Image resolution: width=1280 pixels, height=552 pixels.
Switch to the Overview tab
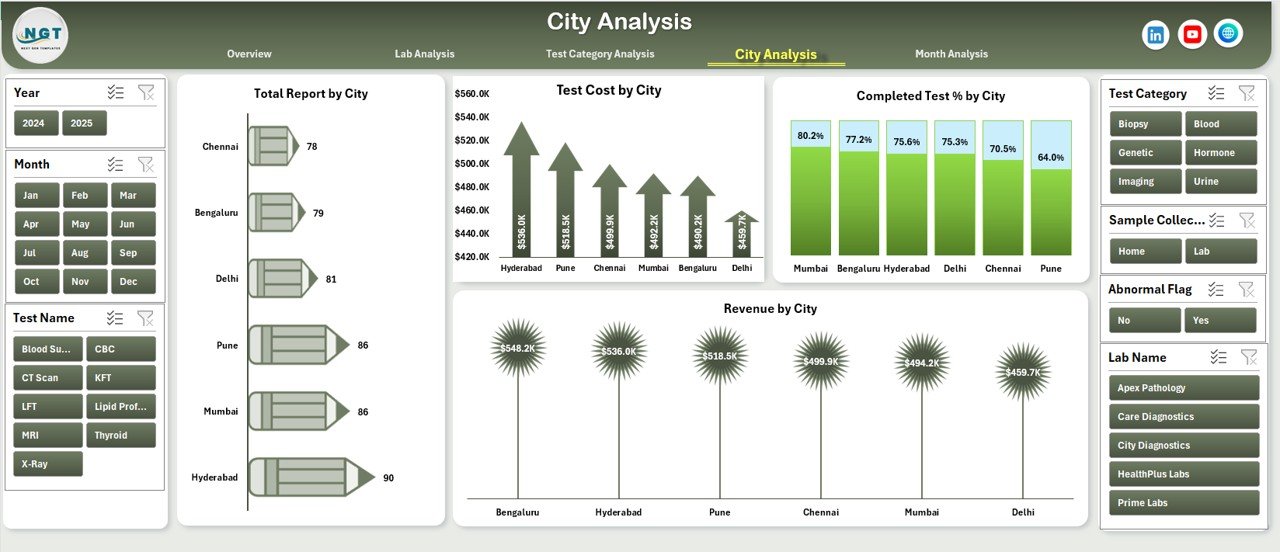pyautogui.click(x=249, y=54)
